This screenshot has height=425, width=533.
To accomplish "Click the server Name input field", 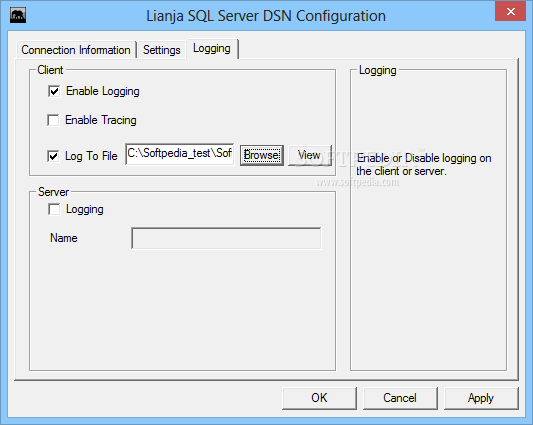I will tap(226, 238).
